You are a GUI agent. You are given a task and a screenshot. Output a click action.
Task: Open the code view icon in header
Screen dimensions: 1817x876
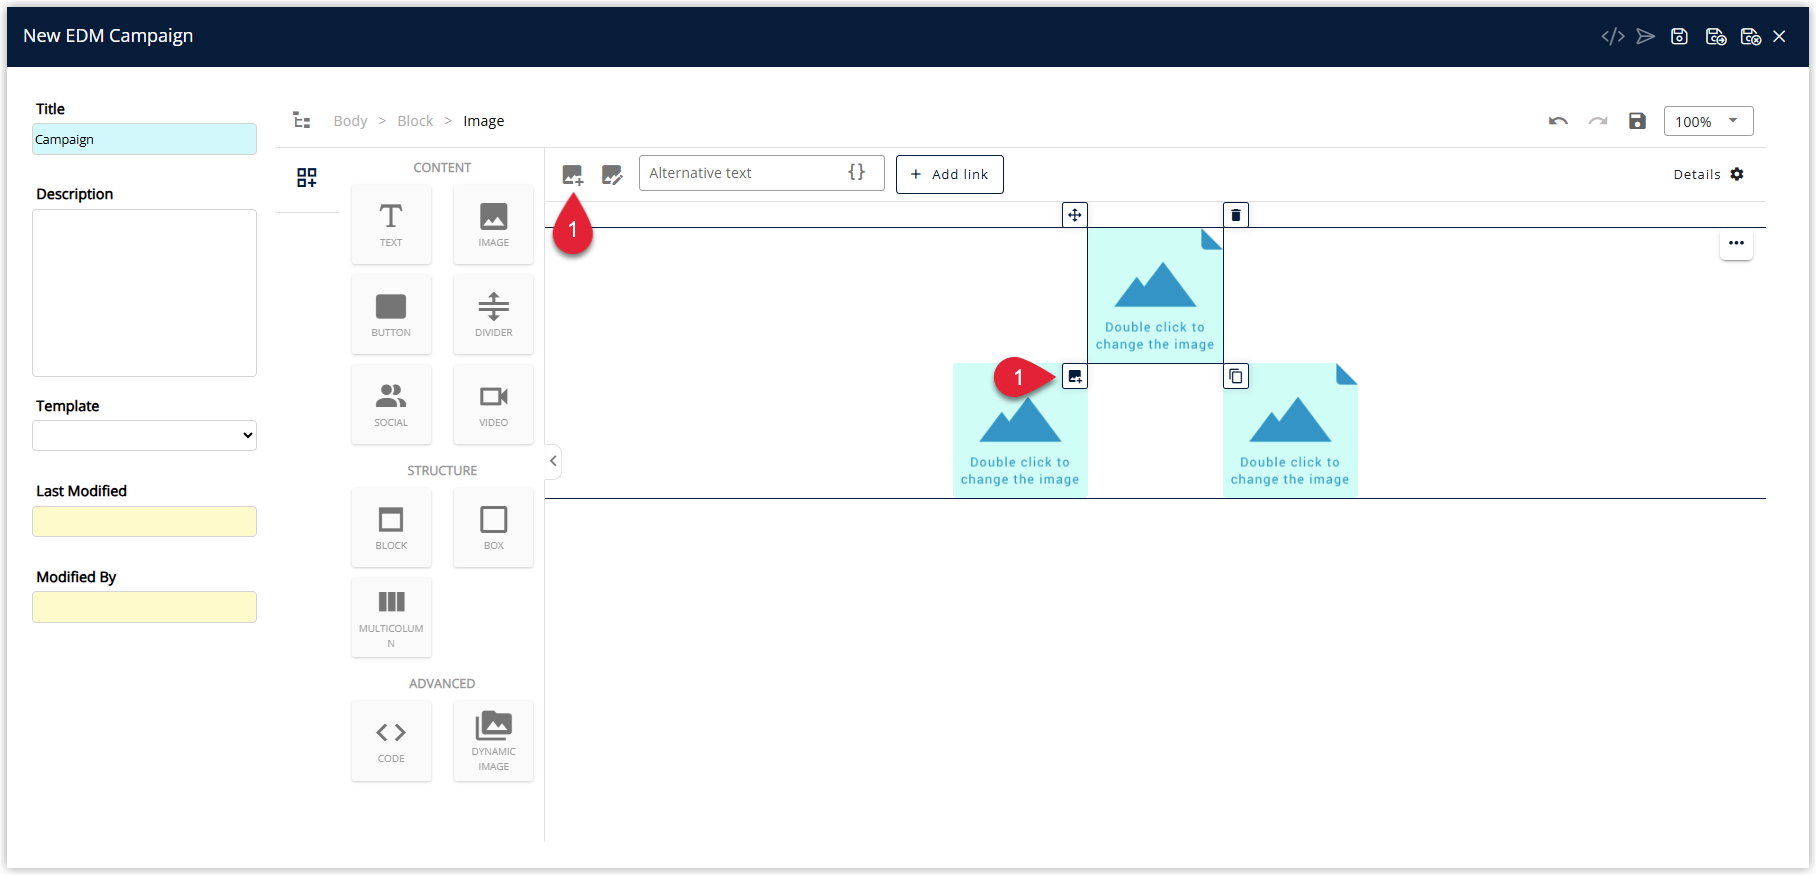(1612, 37)
